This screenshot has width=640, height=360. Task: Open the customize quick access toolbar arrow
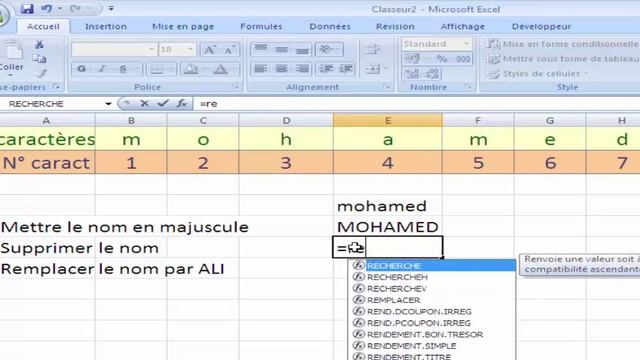111,9
